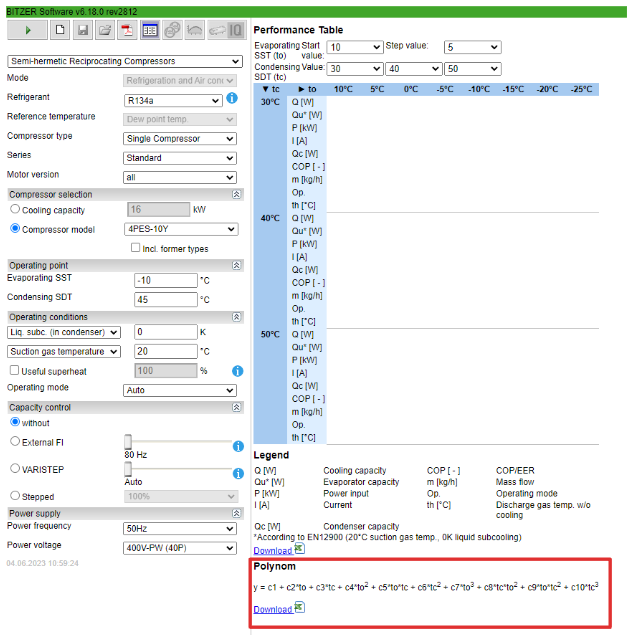Click Excel icon after performance table Download
This screenshot has height=635, width=637.
click(x=299, y=548)
